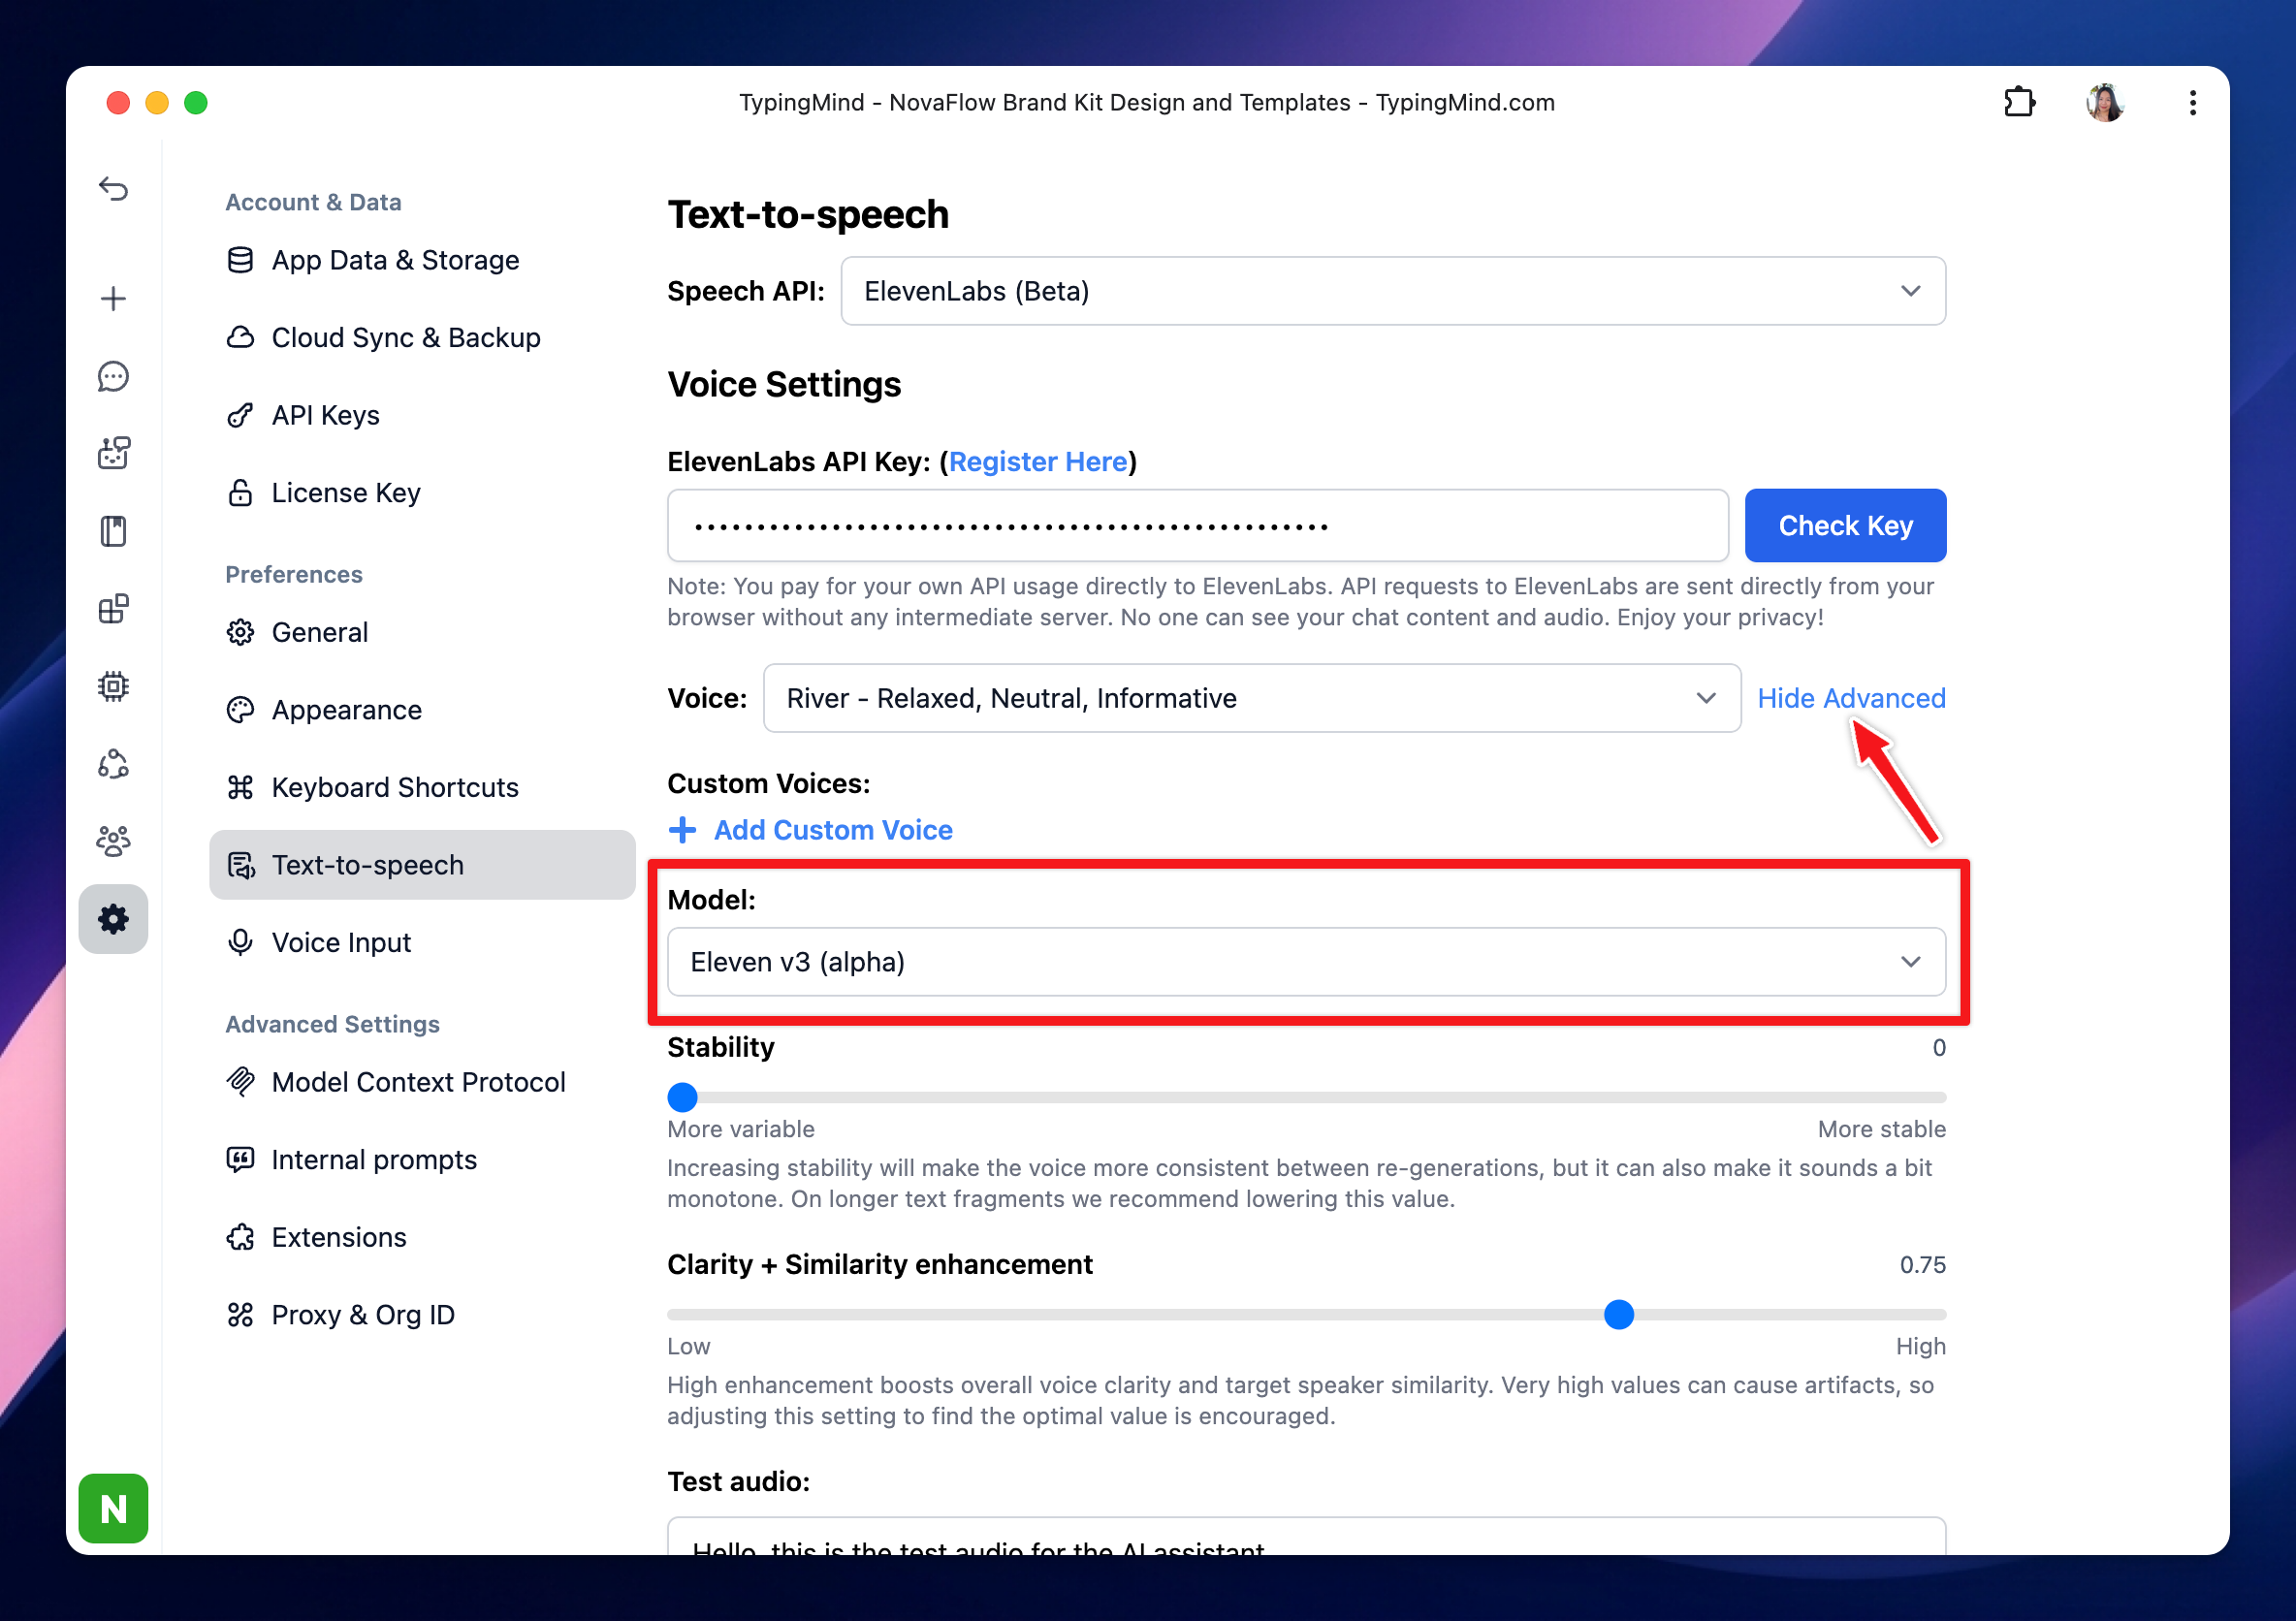2296x1621 pixels.
Task: Follow the Register Here link
Action: tap(1038, 462)
